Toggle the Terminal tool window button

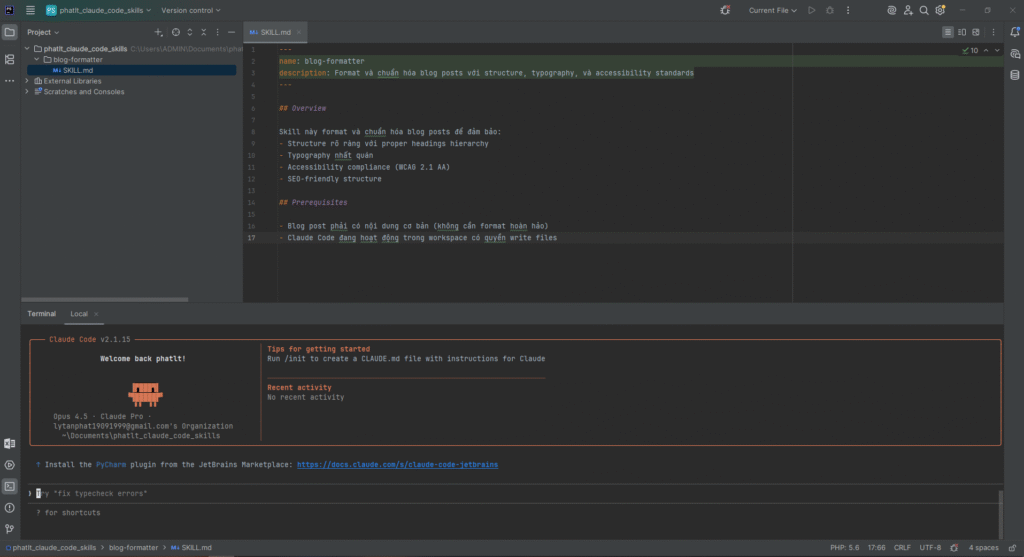pos(9,486)
